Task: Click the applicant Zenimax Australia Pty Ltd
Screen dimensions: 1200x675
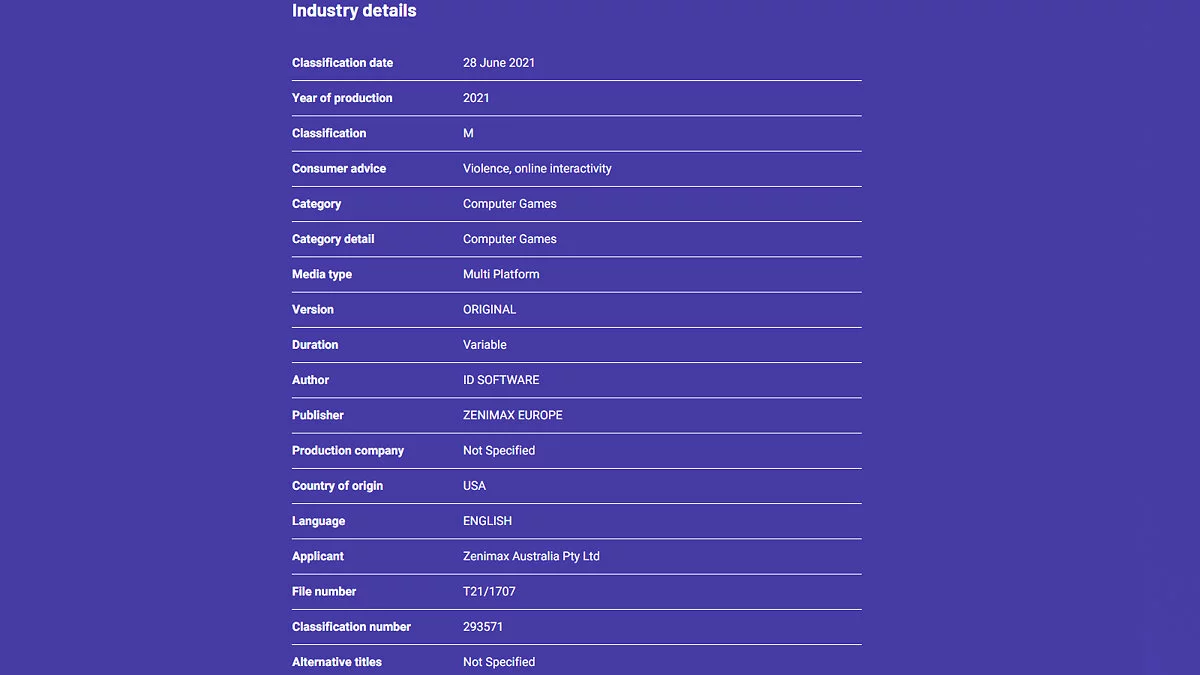Action: [531, 556]
